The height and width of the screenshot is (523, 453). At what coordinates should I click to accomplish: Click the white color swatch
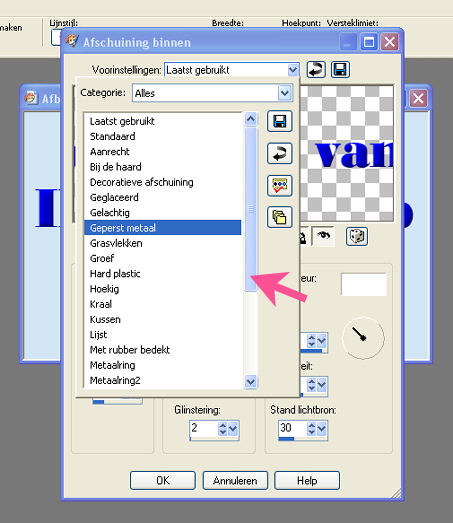point(364,284)
